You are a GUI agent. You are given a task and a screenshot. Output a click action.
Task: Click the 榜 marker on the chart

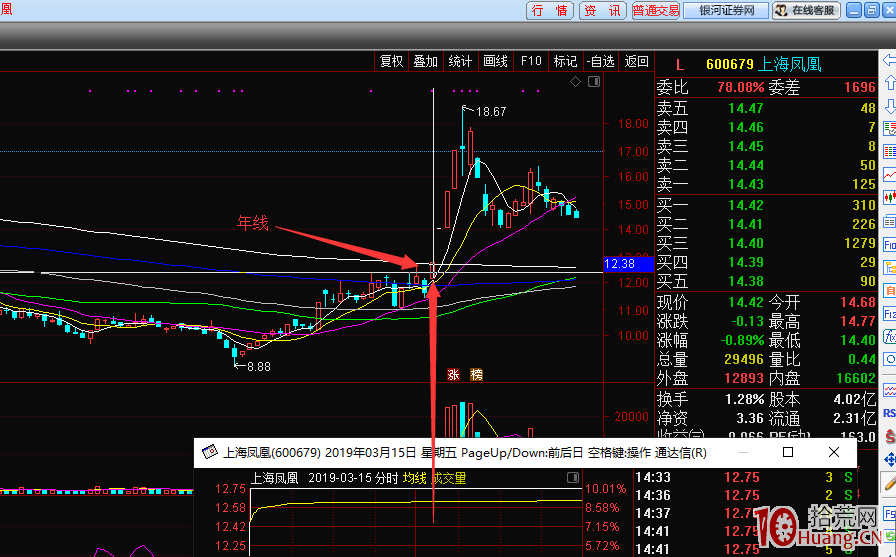click(477, 375)
